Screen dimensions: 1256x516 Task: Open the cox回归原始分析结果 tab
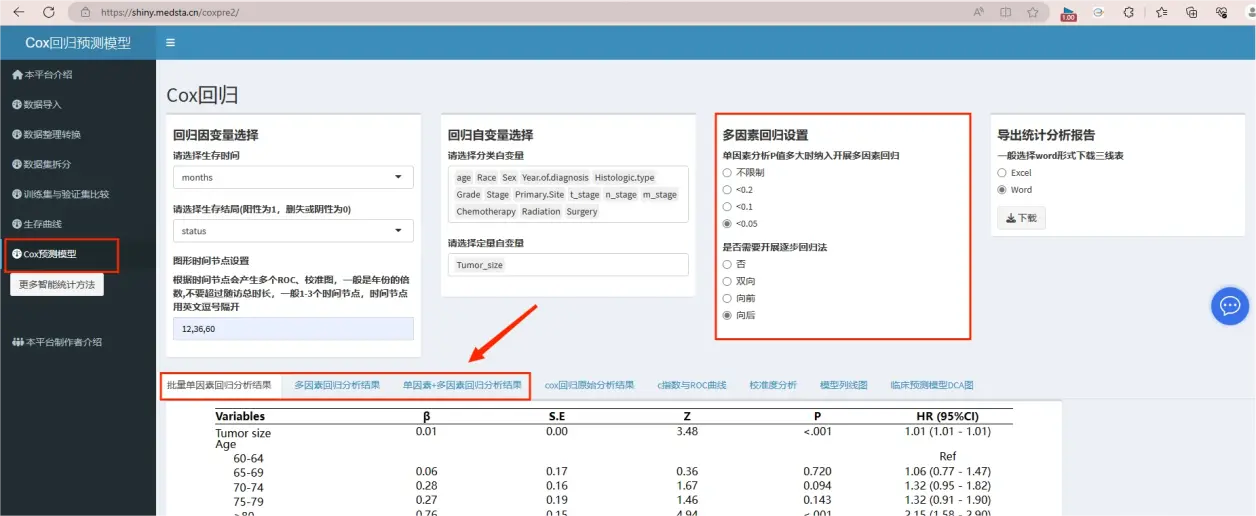589,385
